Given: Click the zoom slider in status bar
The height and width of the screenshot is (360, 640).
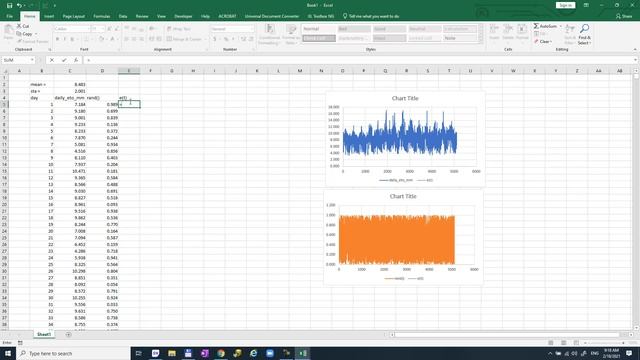Looking at the screenshot, I should pyautogui.click(x=605, y=343).
